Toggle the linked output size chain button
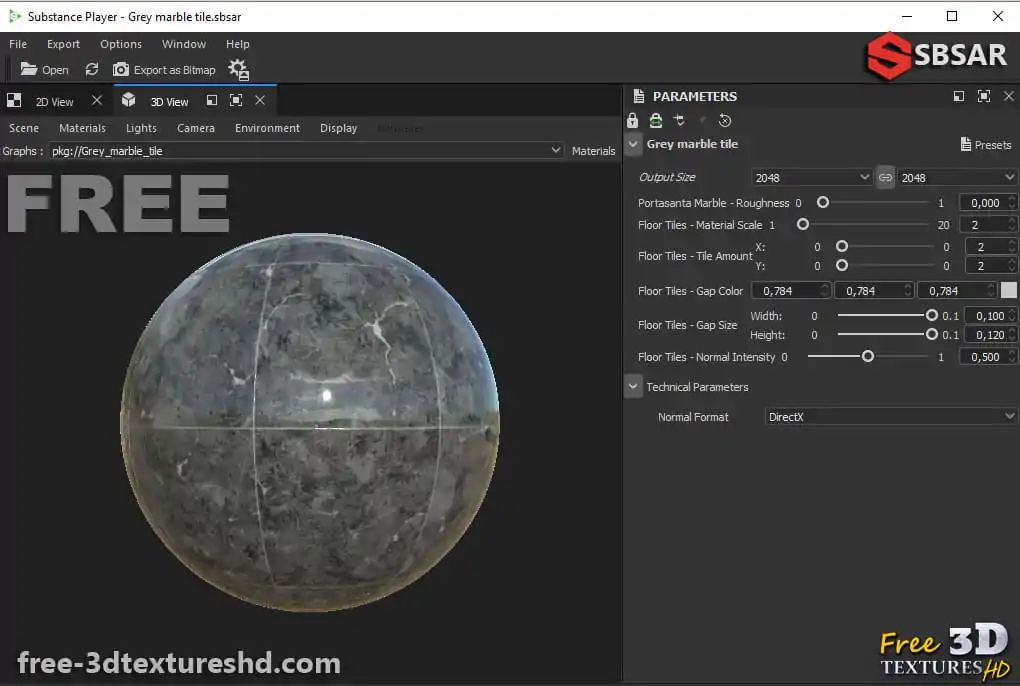 tap(884, 177)
